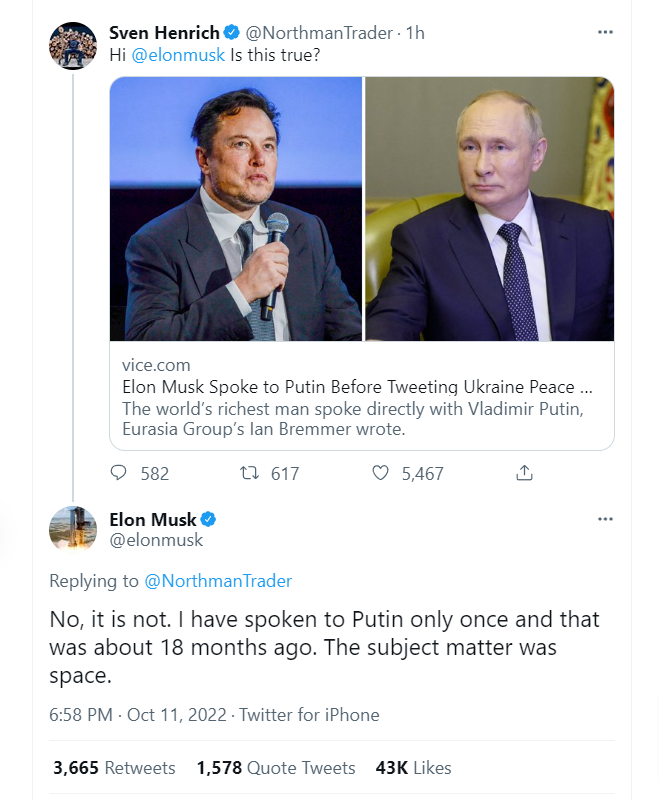
Task: Open the more options menu on Sven's tweet
Action: pyautogui.click(x=605, y=32)
